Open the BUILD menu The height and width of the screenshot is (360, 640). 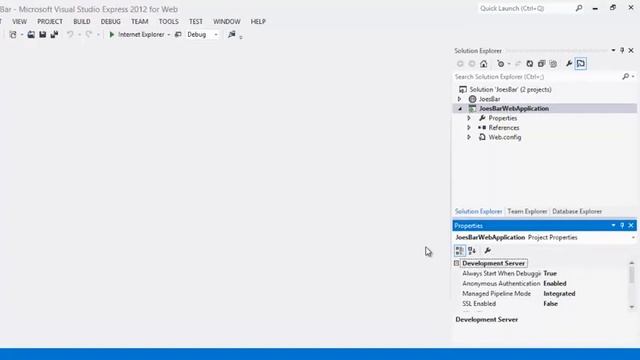82,22
